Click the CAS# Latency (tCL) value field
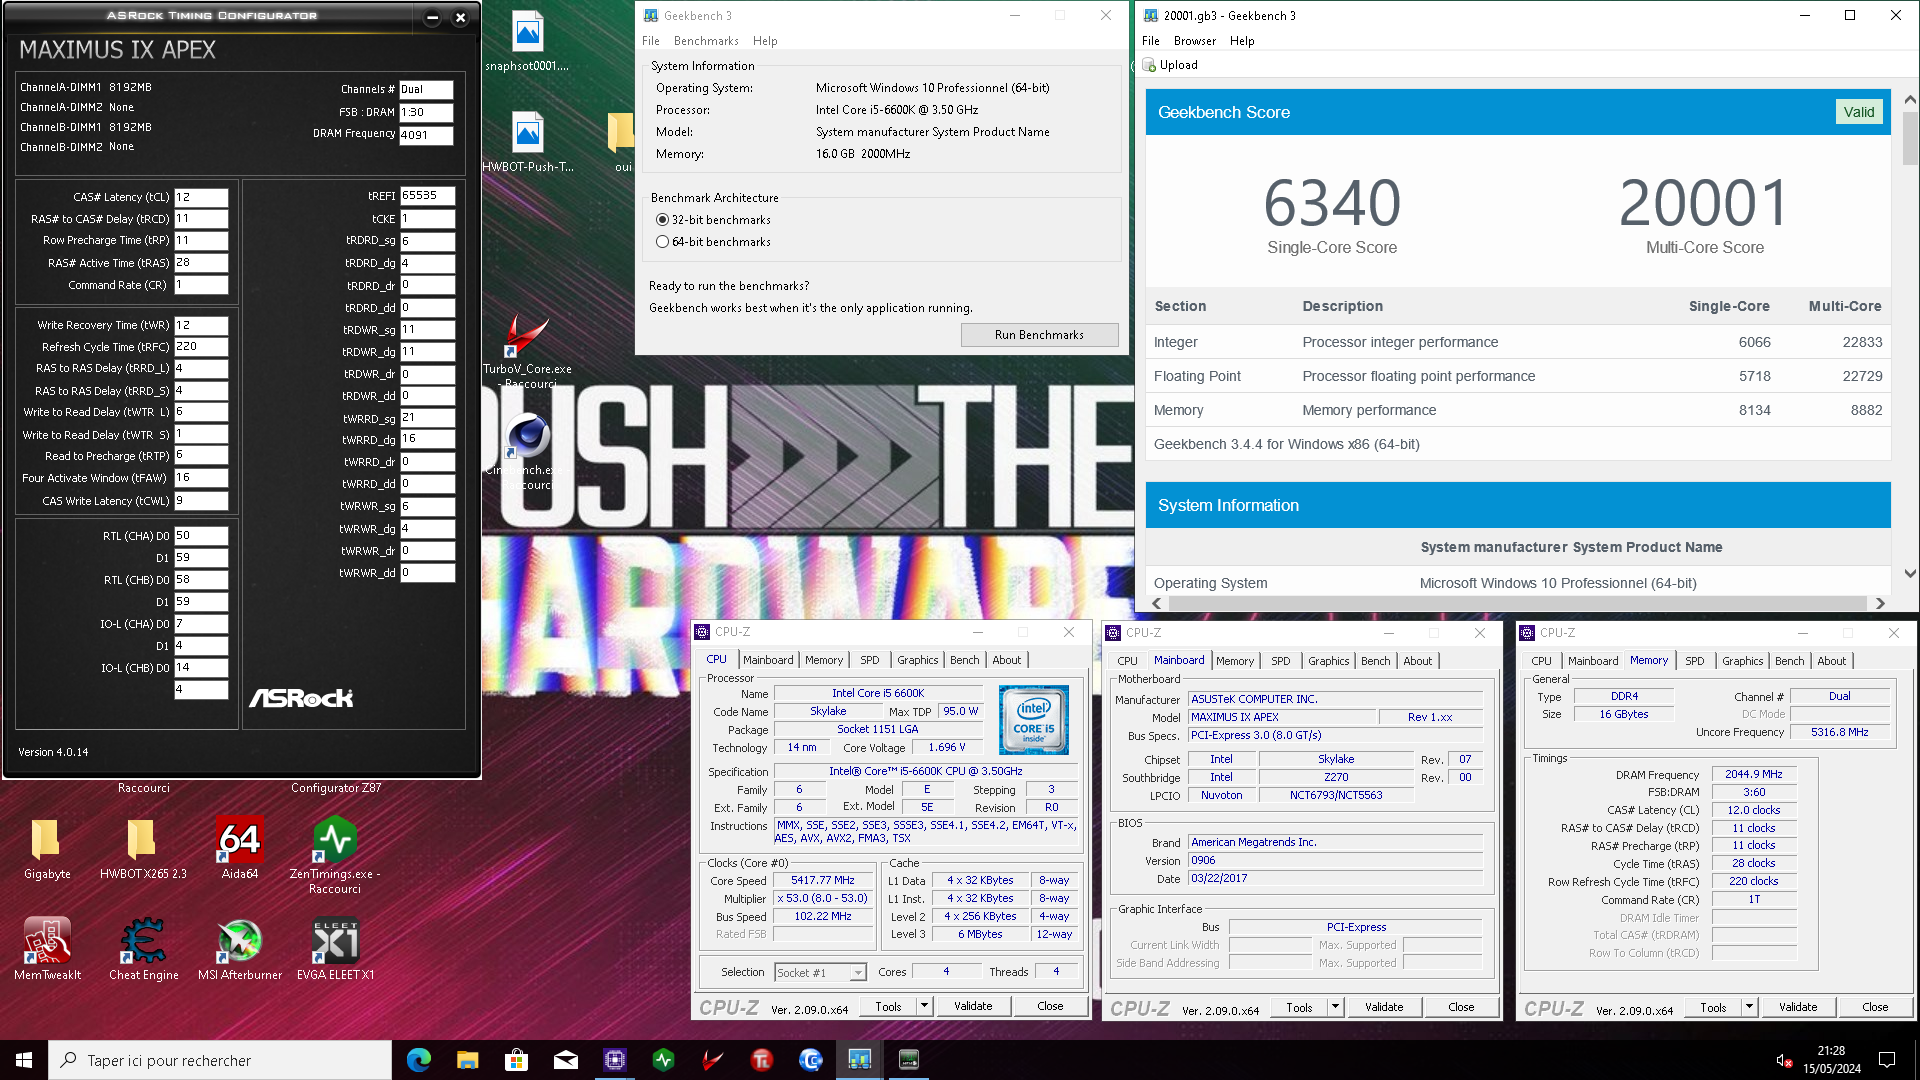Image resolution: width=1920 pixels, height=1080 pixels. (x=201, y=197)
